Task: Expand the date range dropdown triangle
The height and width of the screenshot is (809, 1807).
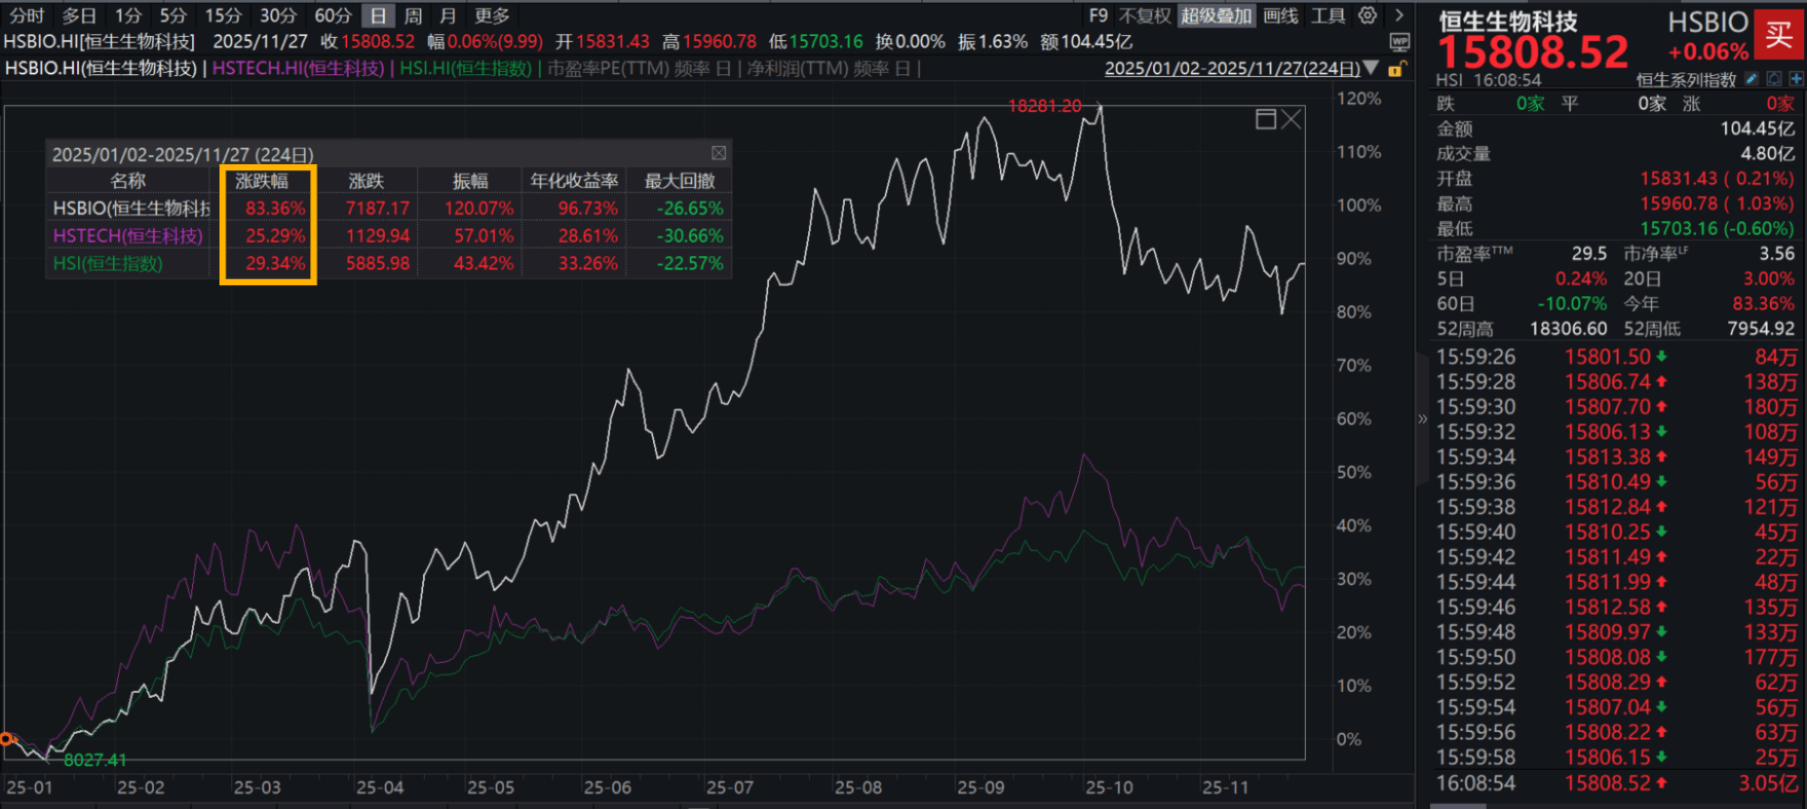Action: (1372, 68)
